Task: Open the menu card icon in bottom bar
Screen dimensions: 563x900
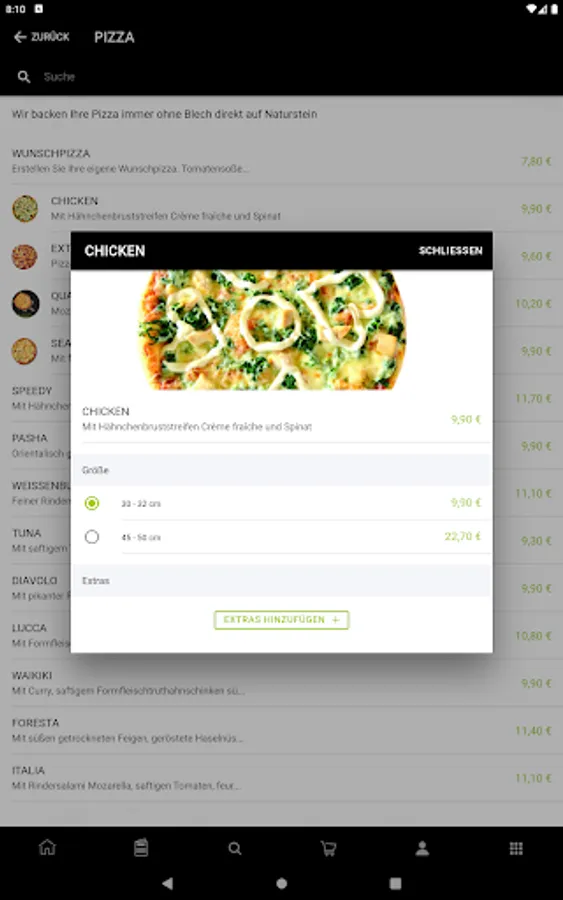Action: tap(141, 848)
